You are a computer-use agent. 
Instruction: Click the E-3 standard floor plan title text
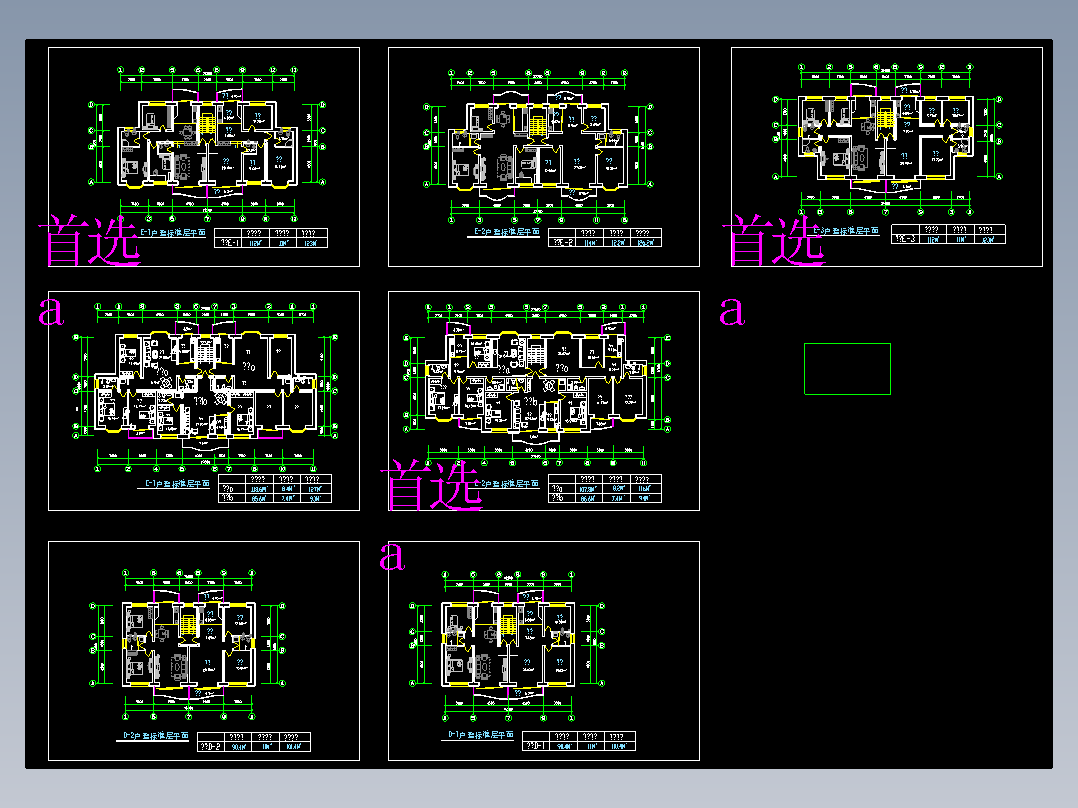coord(846,230)
